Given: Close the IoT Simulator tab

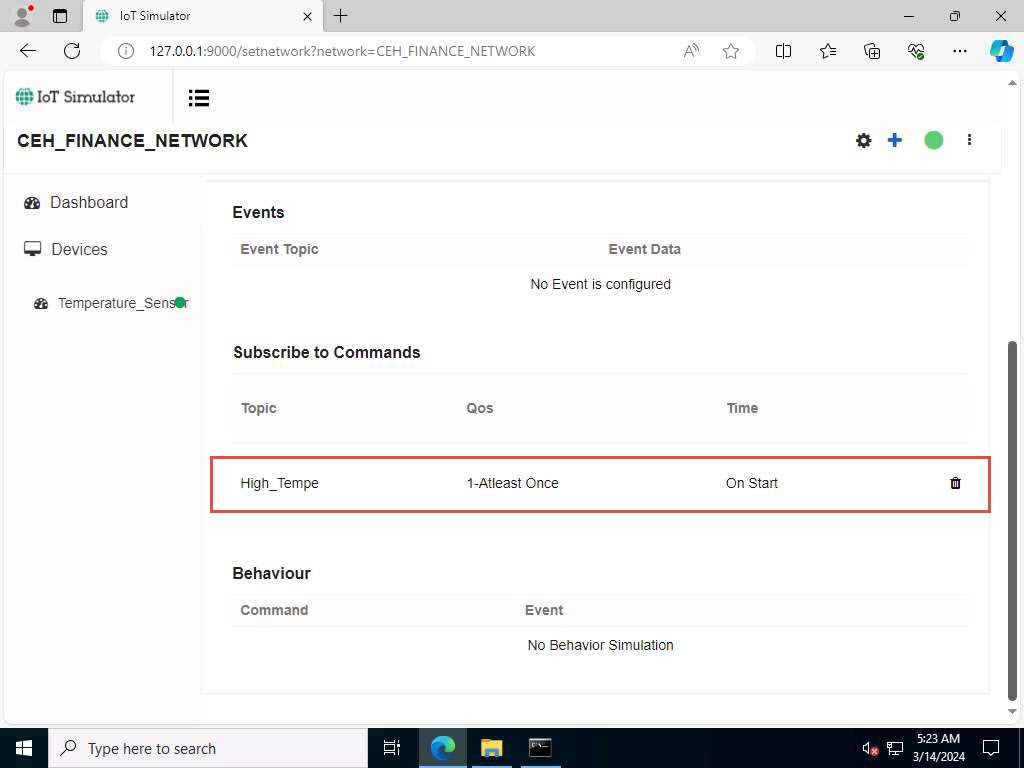Looking at the screenshot, I should (x=308, y=16).
